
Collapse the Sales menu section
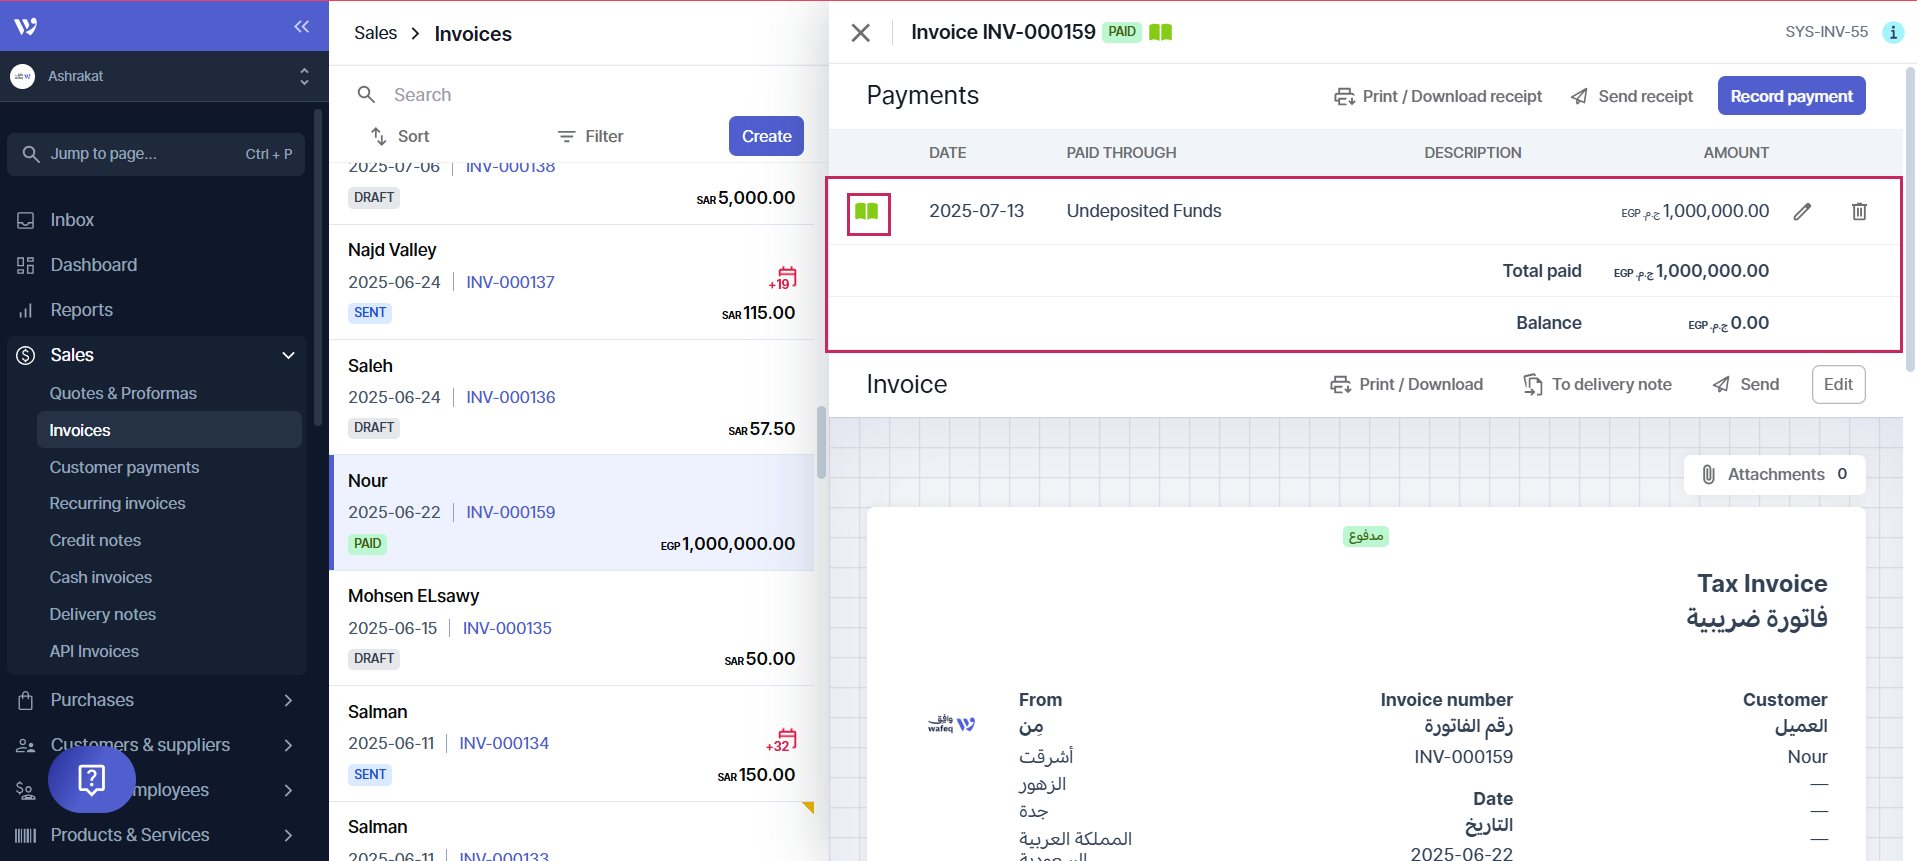[288, 355]
